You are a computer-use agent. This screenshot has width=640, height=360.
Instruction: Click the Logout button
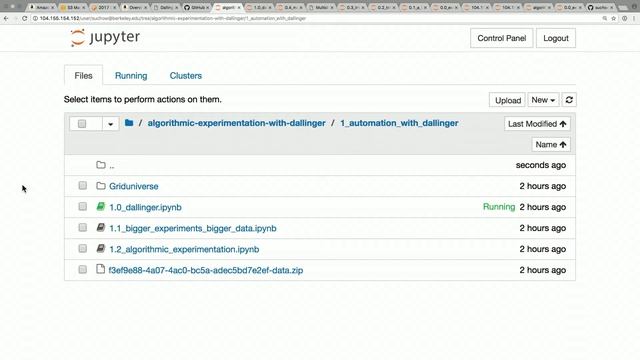pyautogui.click(x=556, y=38)
